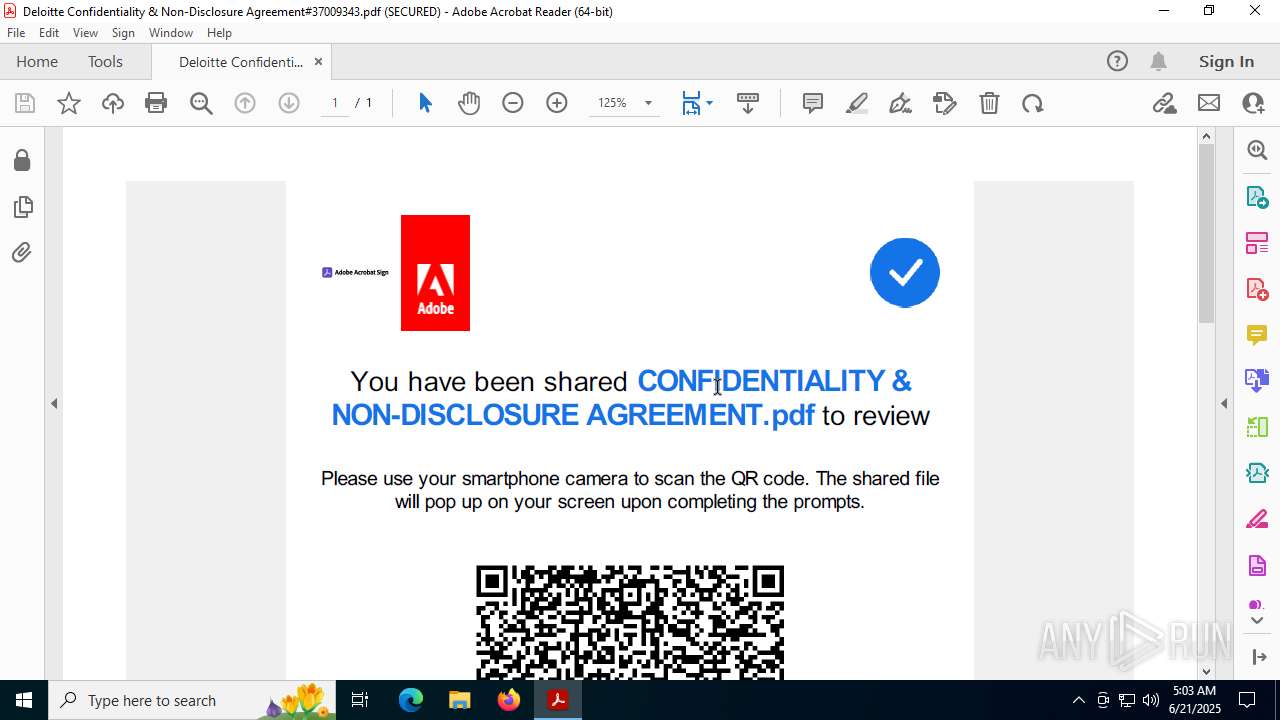Screen dimensions: 1280x720
Task: Rotate the page clockwise
Action: 1033,103
